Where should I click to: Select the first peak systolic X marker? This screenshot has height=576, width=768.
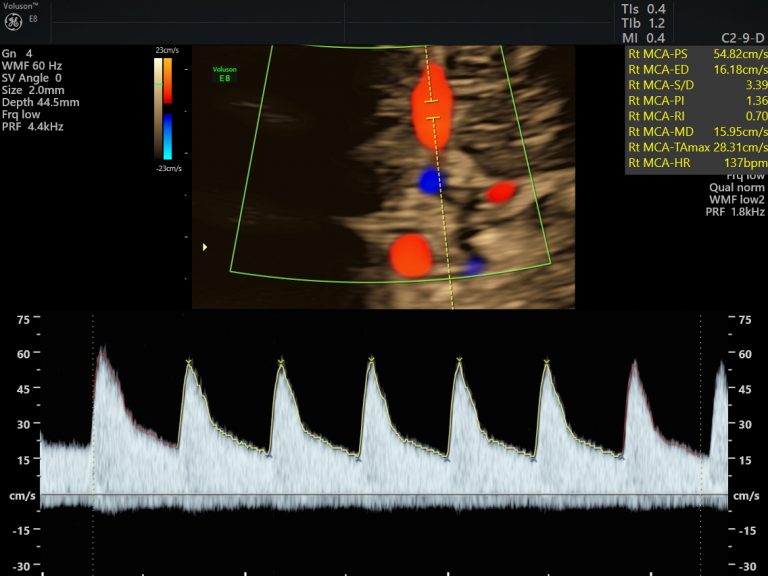click(x=187, y=360)
